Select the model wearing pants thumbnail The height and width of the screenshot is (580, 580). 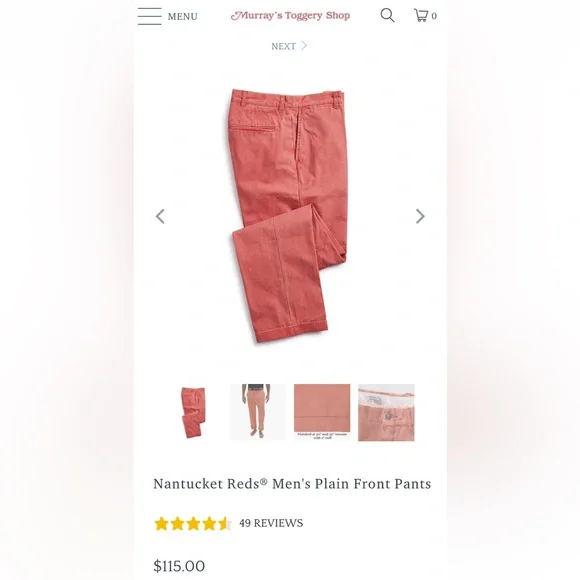258,412
